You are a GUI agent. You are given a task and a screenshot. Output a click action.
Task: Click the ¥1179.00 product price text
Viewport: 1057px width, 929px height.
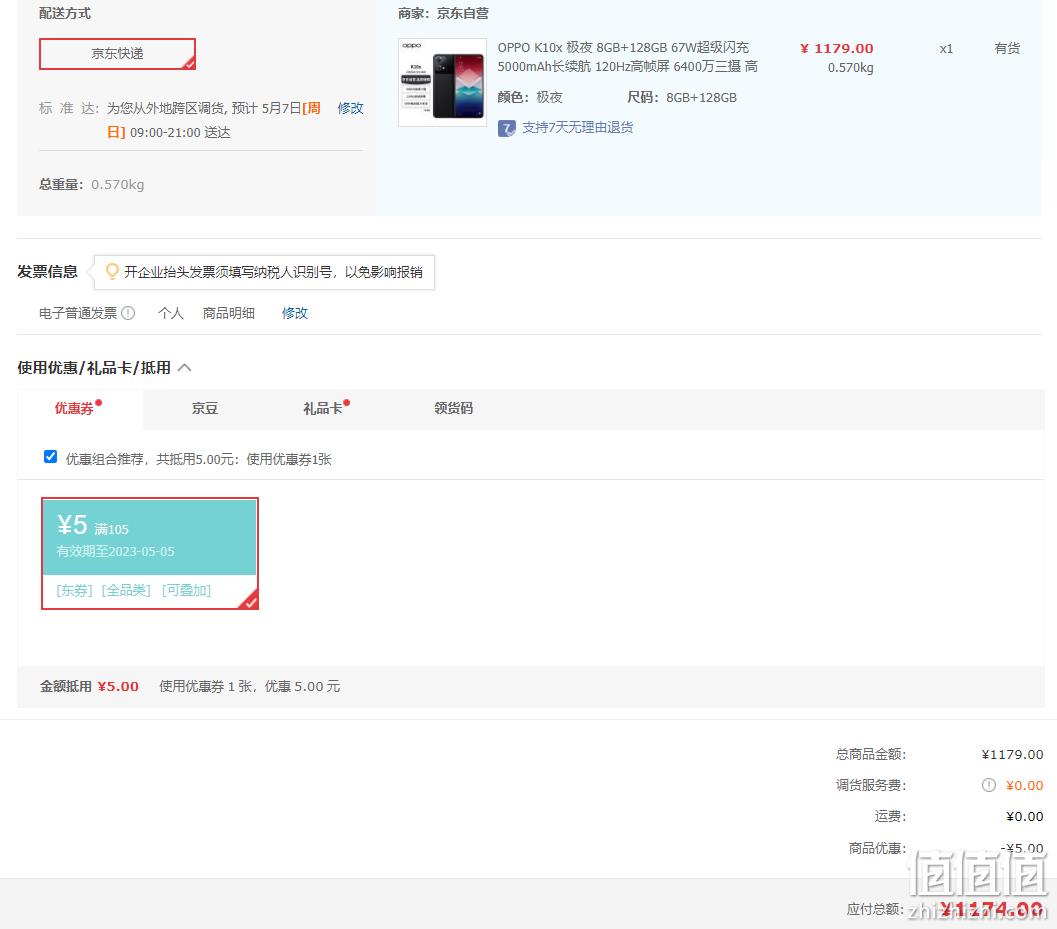(x=837, y=49)
